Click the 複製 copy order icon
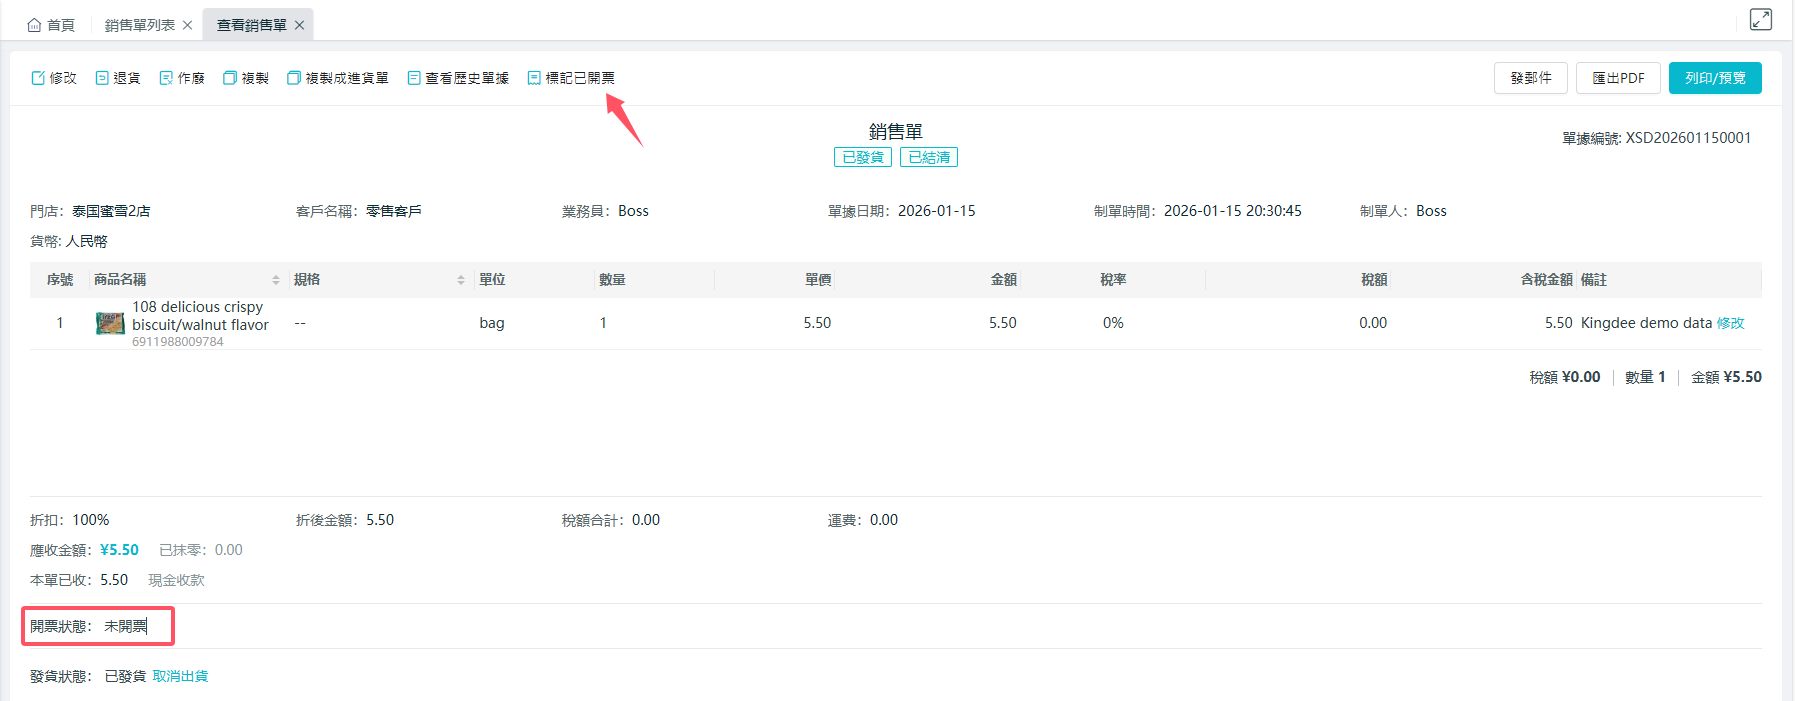 pos(230,78)
